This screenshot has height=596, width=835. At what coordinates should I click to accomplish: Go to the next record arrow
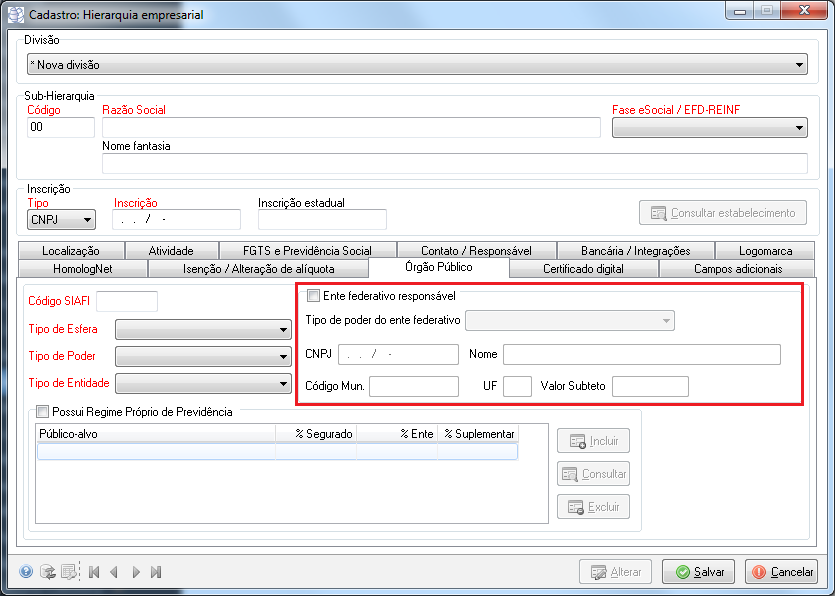[136, 572]
